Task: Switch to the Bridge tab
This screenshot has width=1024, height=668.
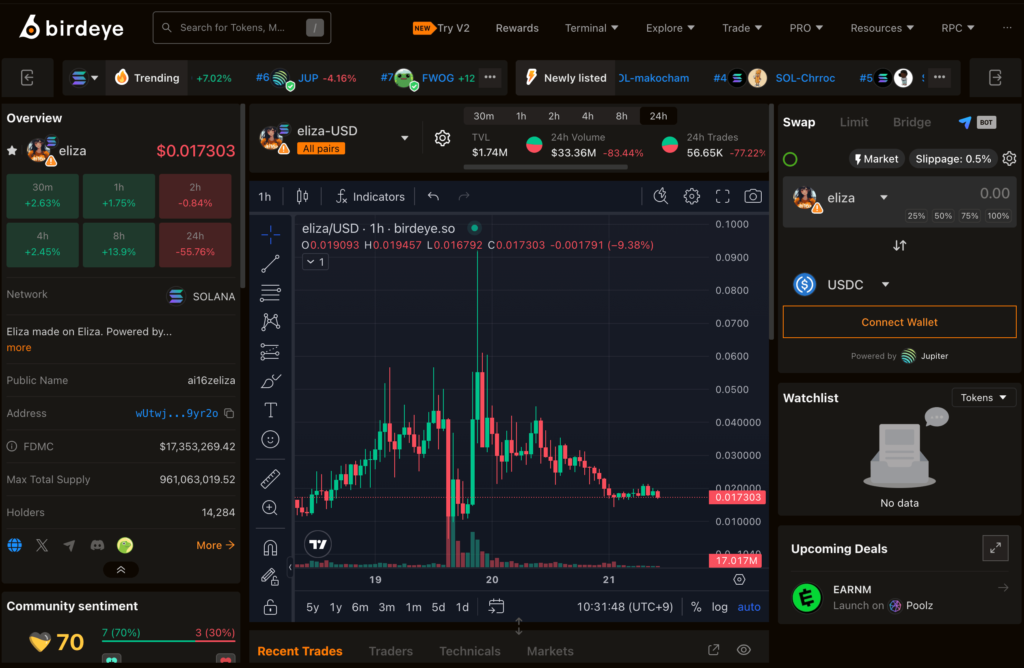Action: [x=912, y=122]
